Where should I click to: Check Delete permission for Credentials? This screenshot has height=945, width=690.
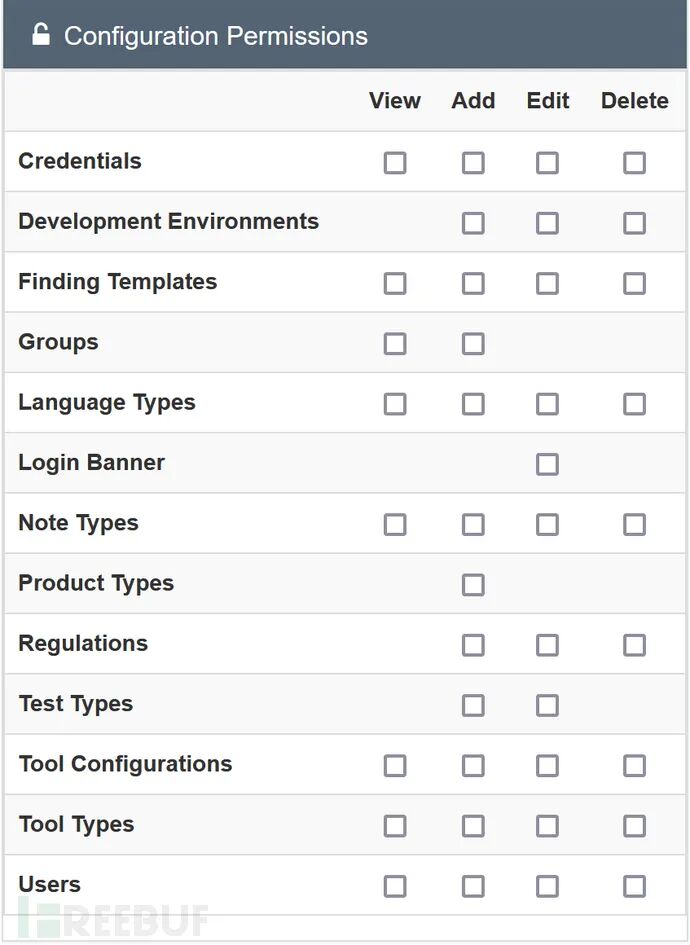pyautogui.click(x=634, y=163)
